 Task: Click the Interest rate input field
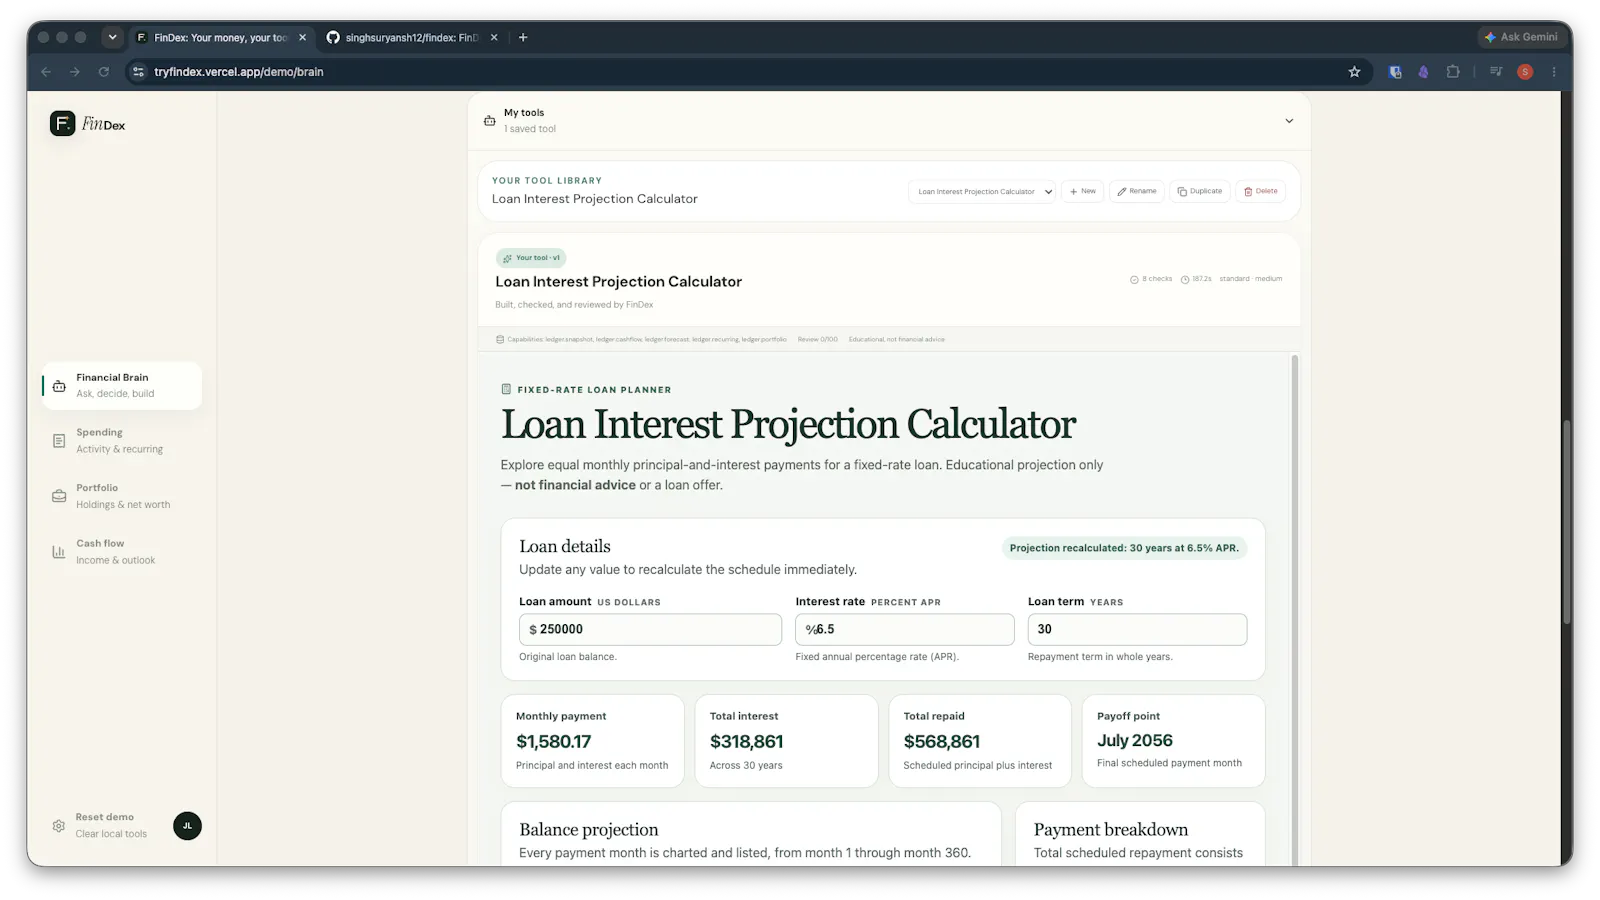coord(905,629)
